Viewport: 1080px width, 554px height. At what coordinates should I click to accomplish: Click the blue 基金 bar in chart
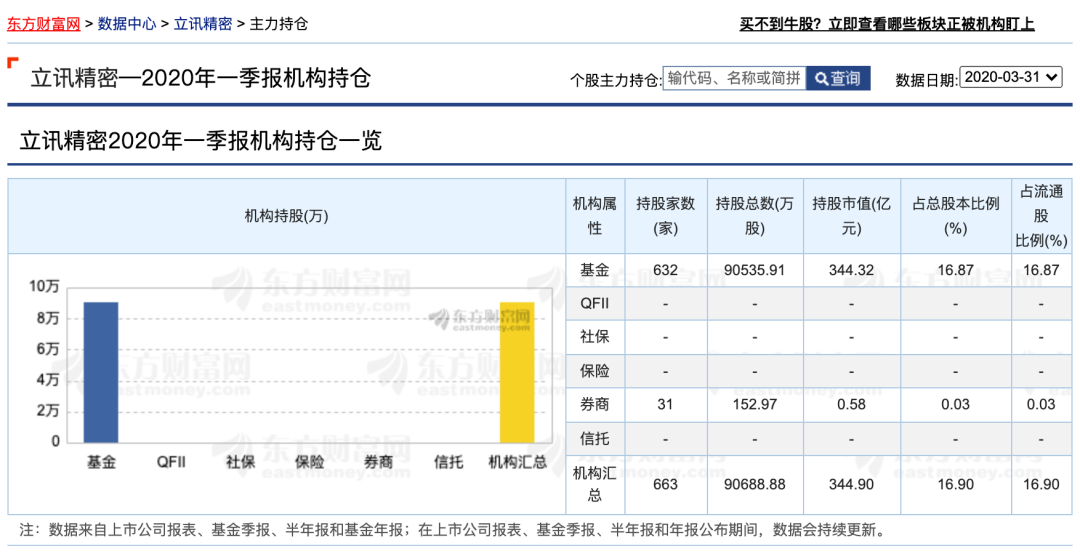coord(101,372)
